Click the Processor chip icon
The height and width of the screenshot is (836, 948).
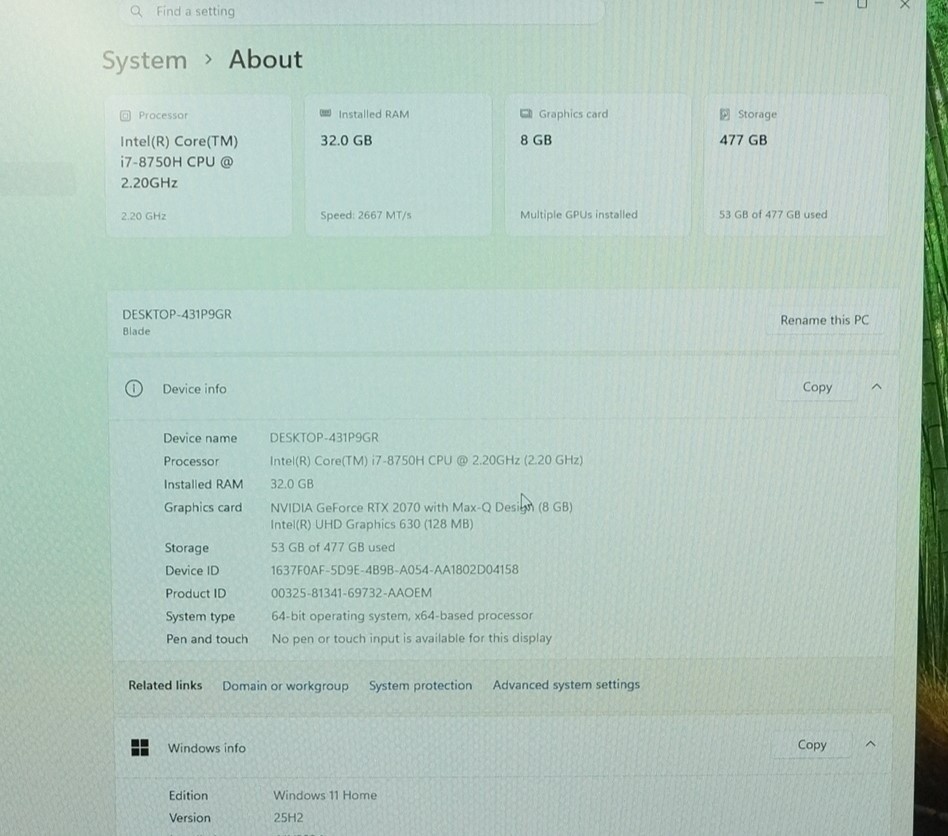pos(125,115)
